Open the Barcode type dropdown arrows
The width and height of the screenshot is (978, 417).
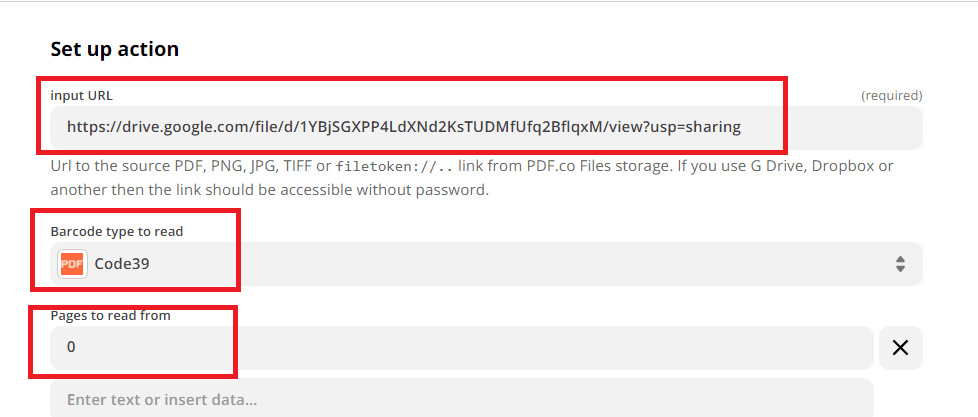point(900,264)
